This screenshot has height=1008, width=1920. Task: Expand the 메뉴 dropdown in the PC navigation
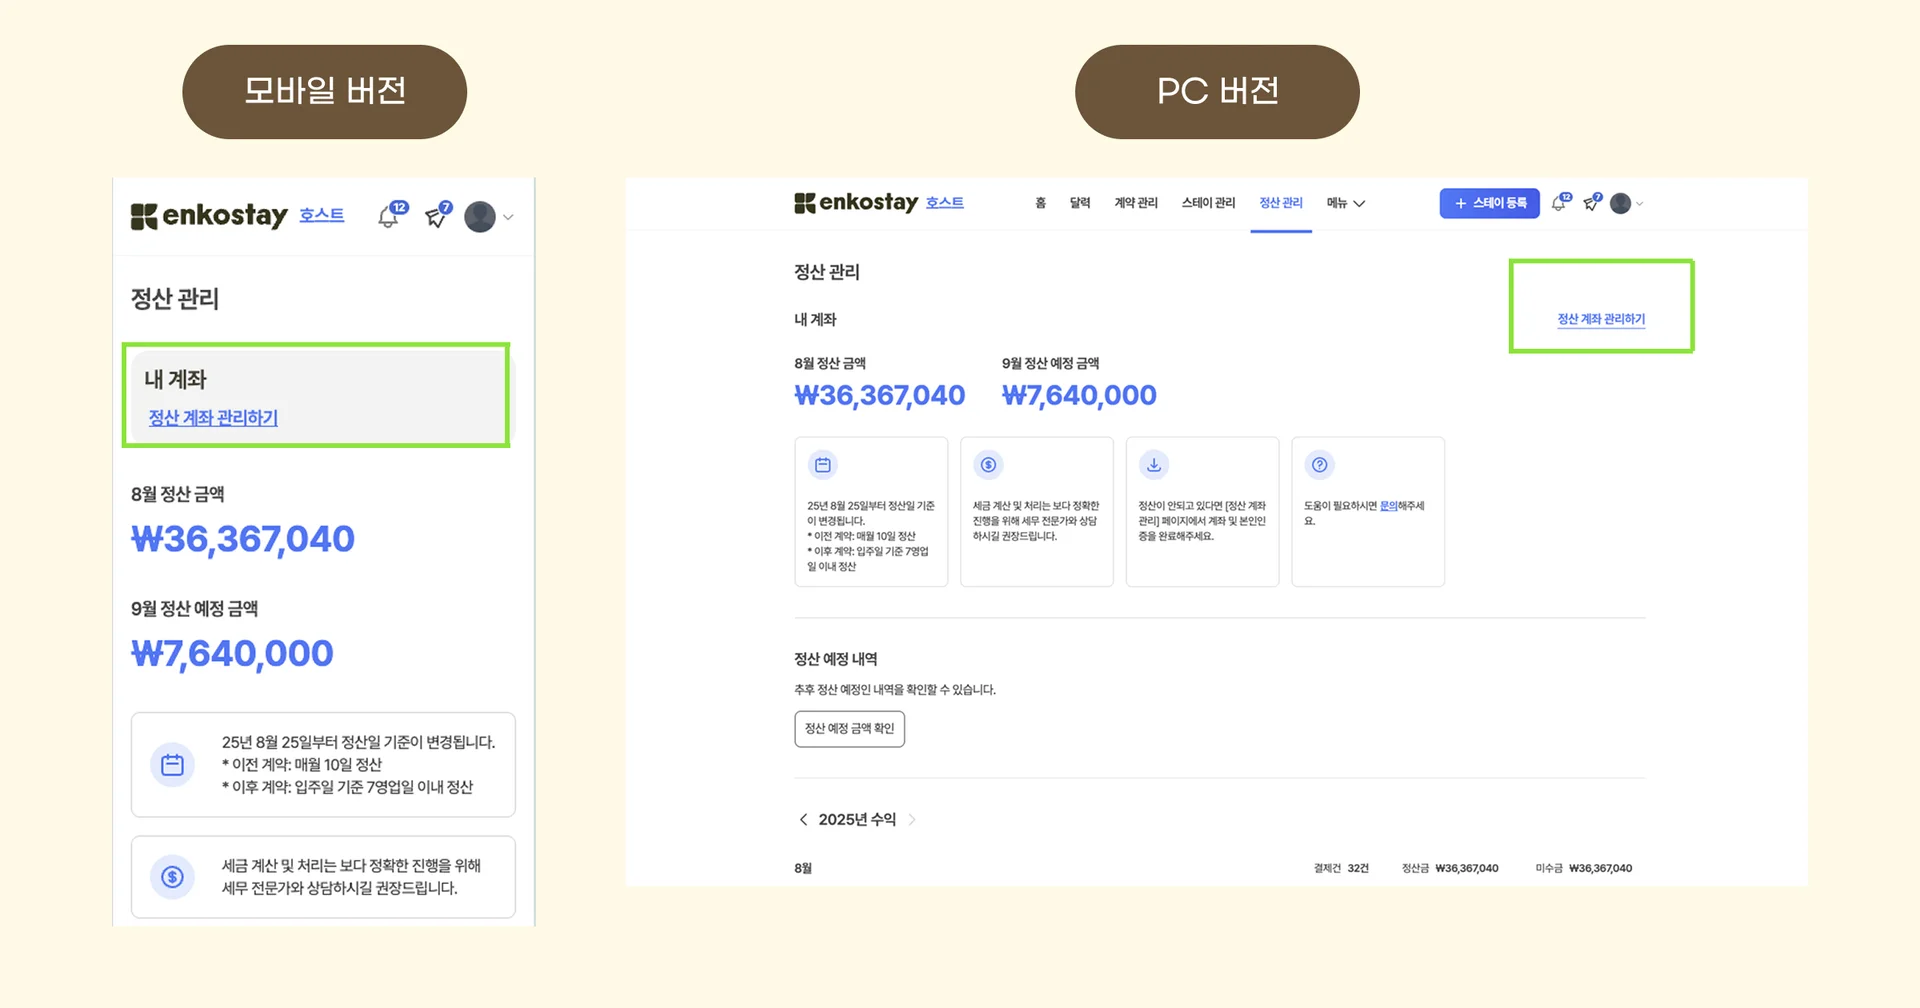pyautogui.click(x=1345, y=203)
